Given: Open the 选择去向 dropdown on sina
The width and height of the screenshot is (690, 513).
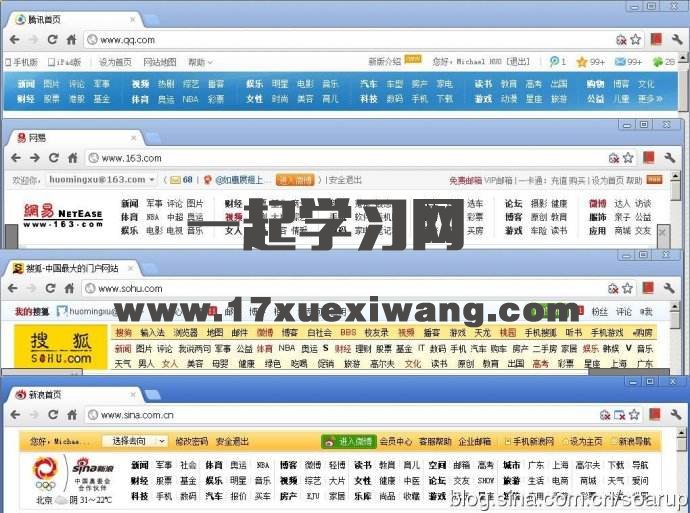Looking at the screenshot, I should pyautogui.click(x=134, y=441).
